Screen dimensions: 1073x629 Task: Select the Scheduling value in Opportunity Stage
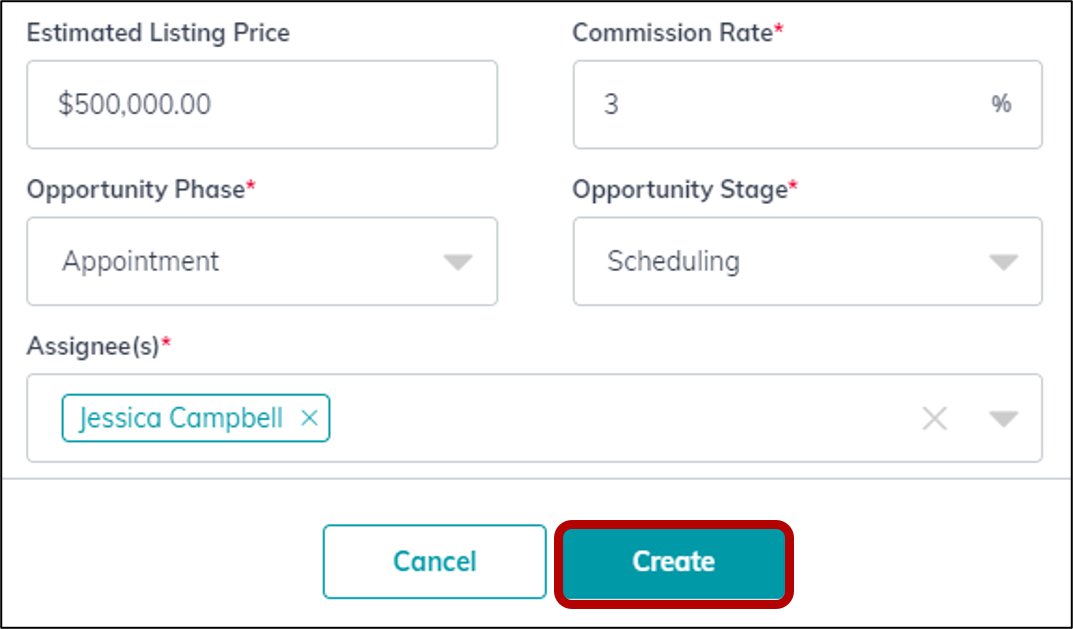tap(673, 261)
